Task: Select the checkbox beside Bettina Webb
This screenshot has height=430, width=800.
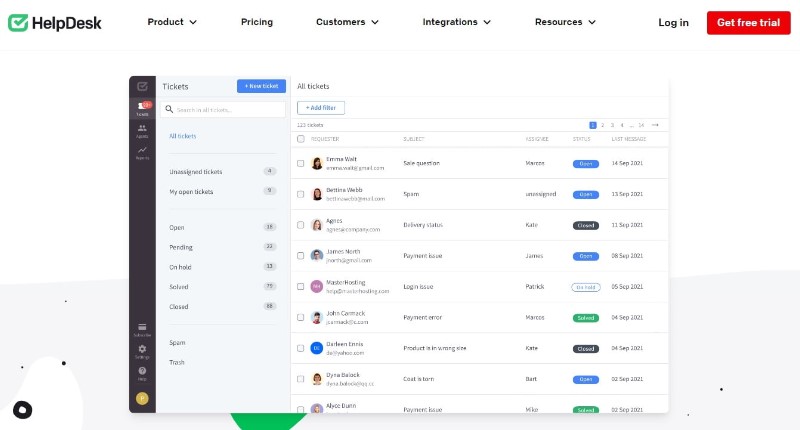Action: point(300,194)
